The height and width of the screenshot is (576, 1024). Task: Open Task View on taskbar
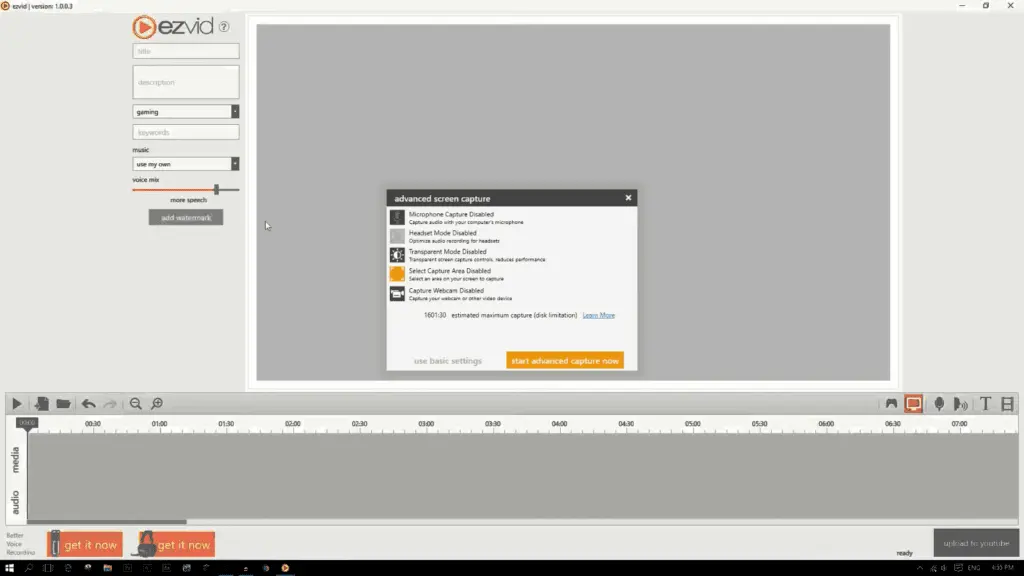click(48, 568)
